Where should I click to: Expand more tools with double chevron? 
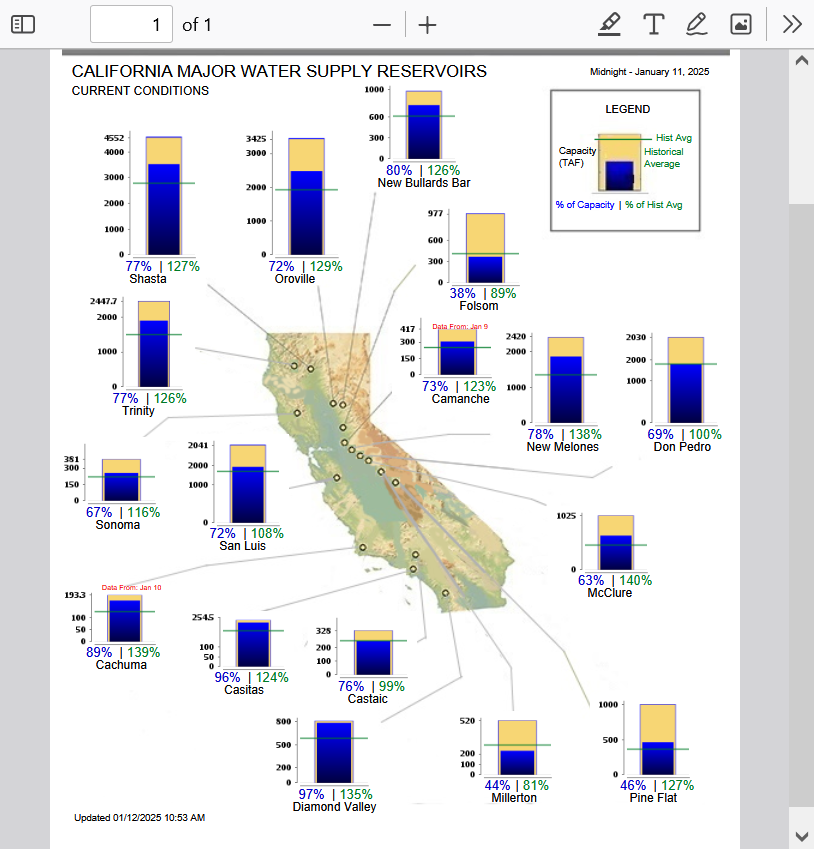point(792,24)
